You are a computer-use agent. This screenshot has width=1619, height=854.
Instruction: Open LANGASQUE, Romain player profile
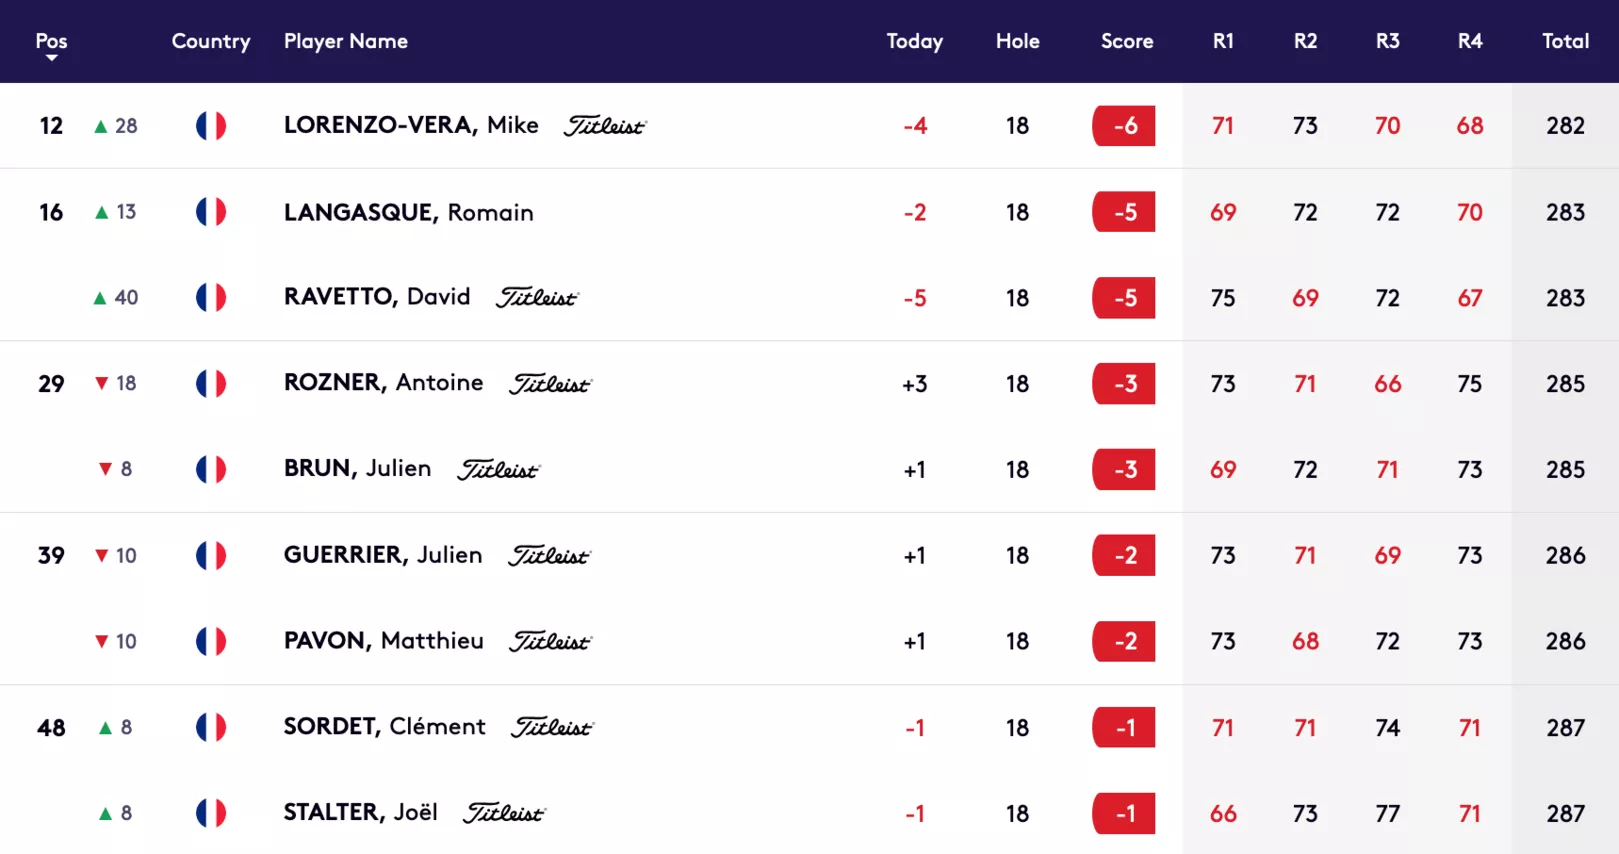click(x=409, y=212)
